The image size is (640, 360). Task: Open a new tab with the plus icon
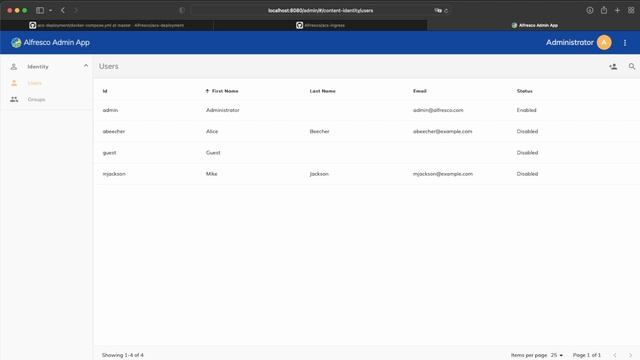tap(617, 11)
